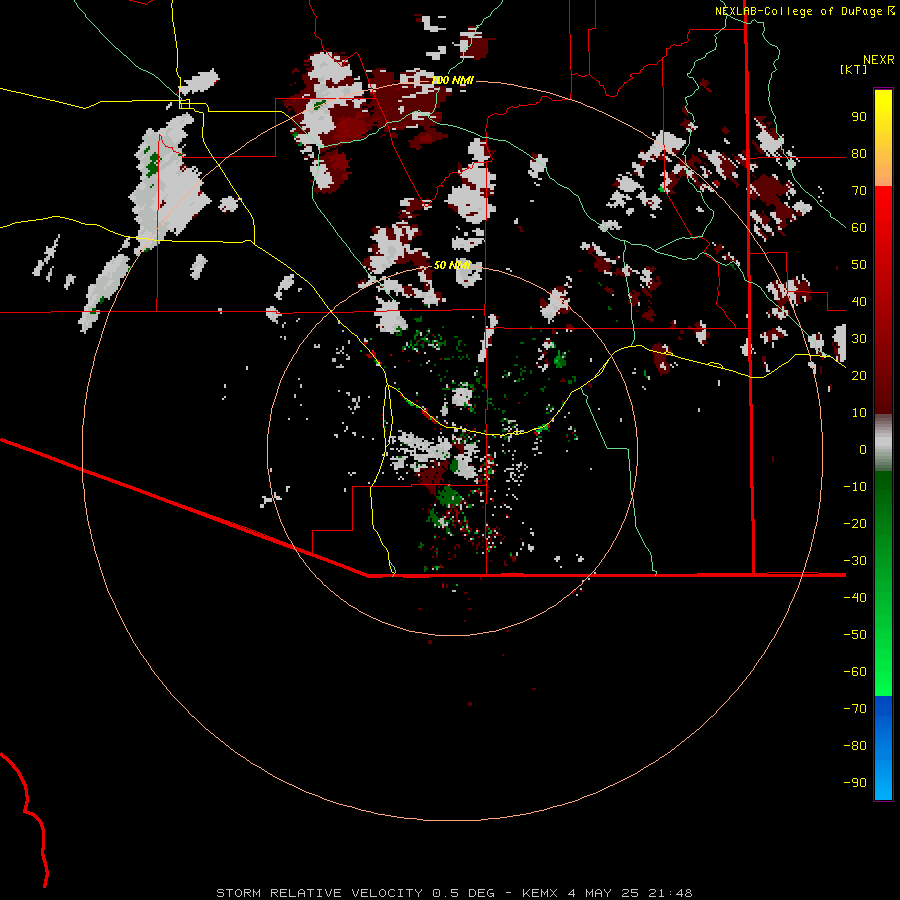Image resolution: width=900 pixels, height=900 pixels.
Task: Click the -40 value on velocity scale
Action: [855, 598]
